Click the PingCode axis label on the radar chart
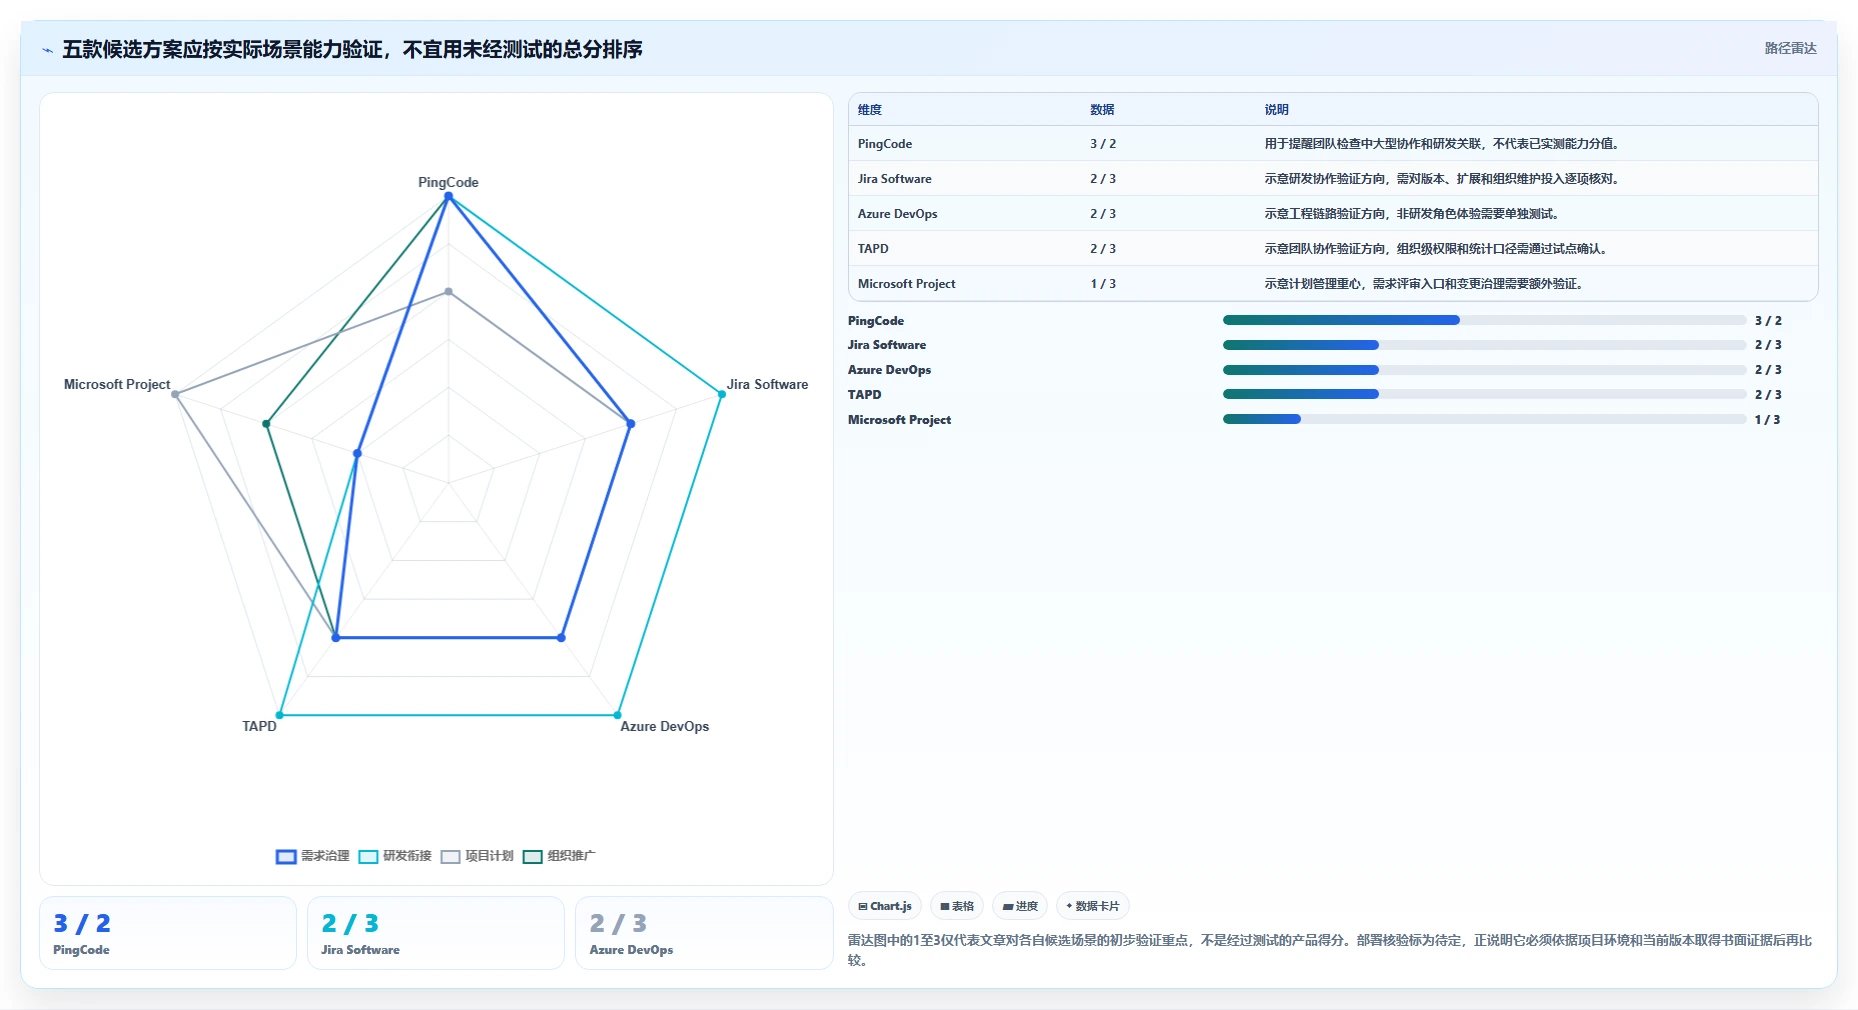 pyautogui.click(x=448, y=182)
